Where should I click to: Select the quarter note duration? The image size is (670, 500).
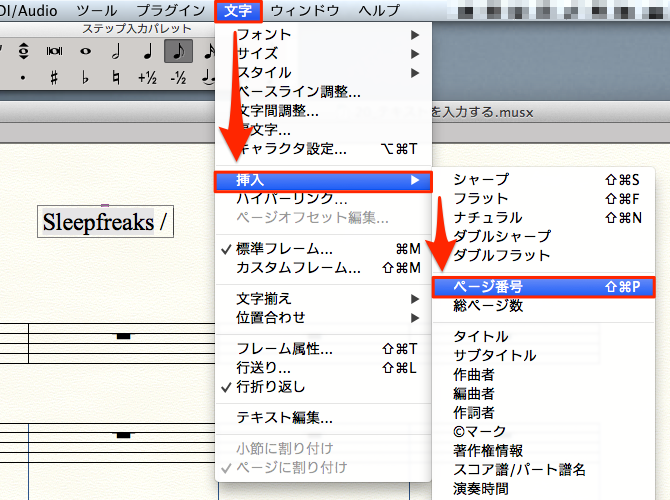tap(147, 51)
